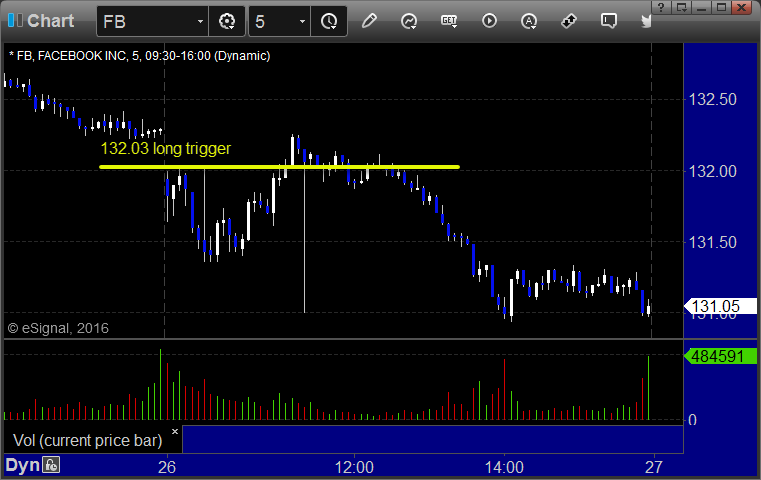Minimize the chart window
761x480 pixels.
click(702, 7)
